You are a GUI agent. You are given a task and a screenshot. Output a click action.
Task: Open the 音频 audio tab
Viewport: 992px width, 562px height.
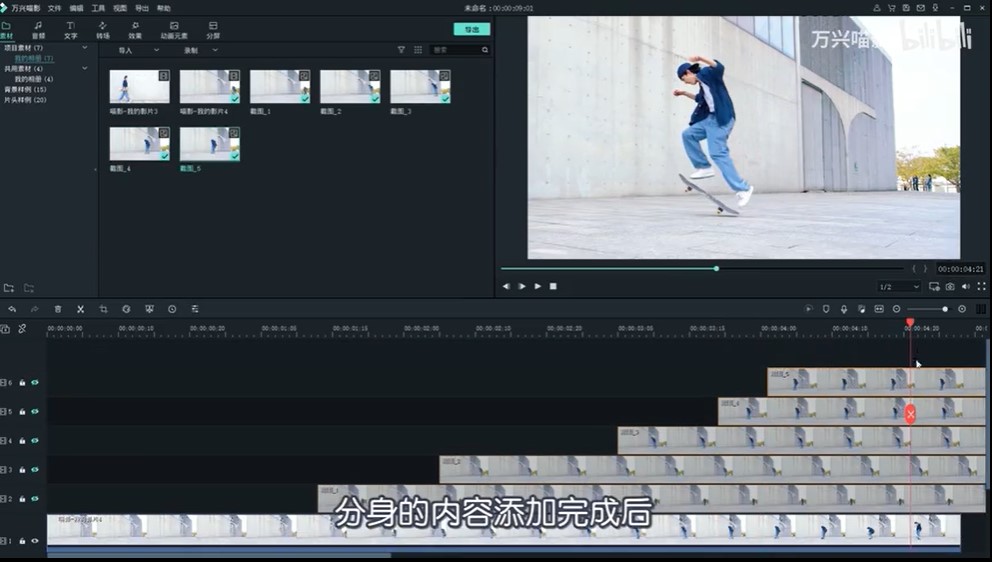(38, 30)
